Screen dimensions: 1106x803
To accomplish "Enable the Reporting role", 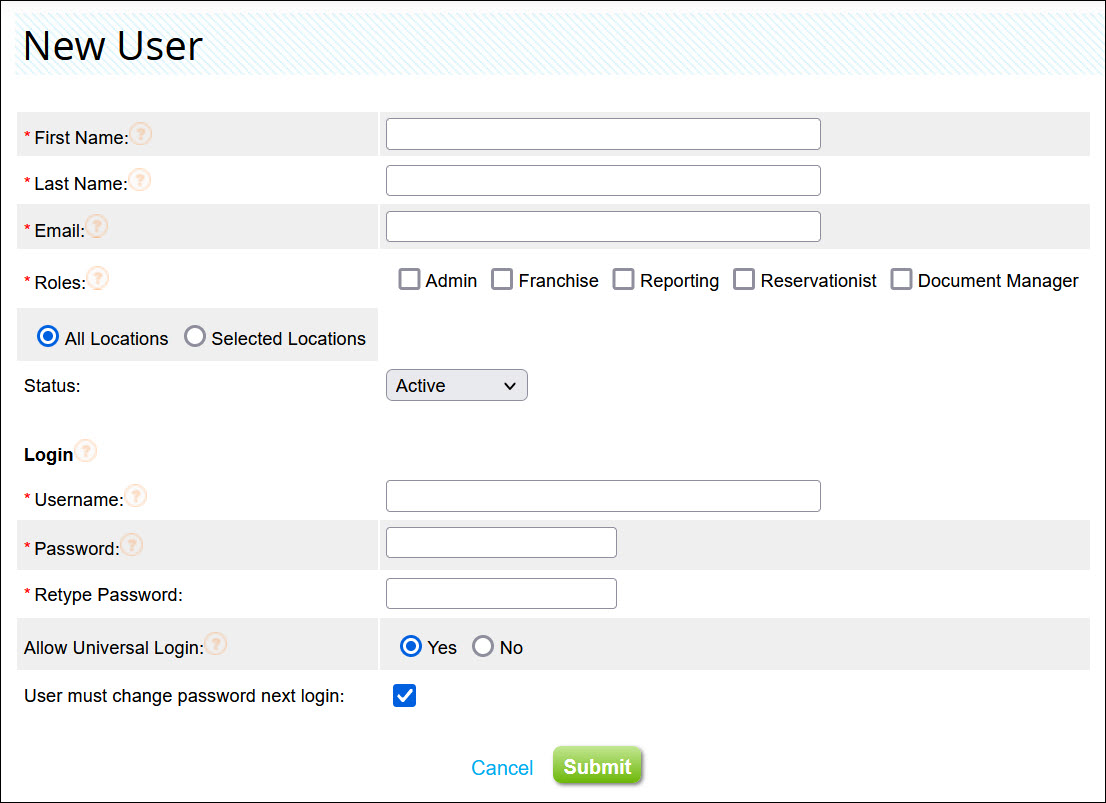I will pos(623,279).
